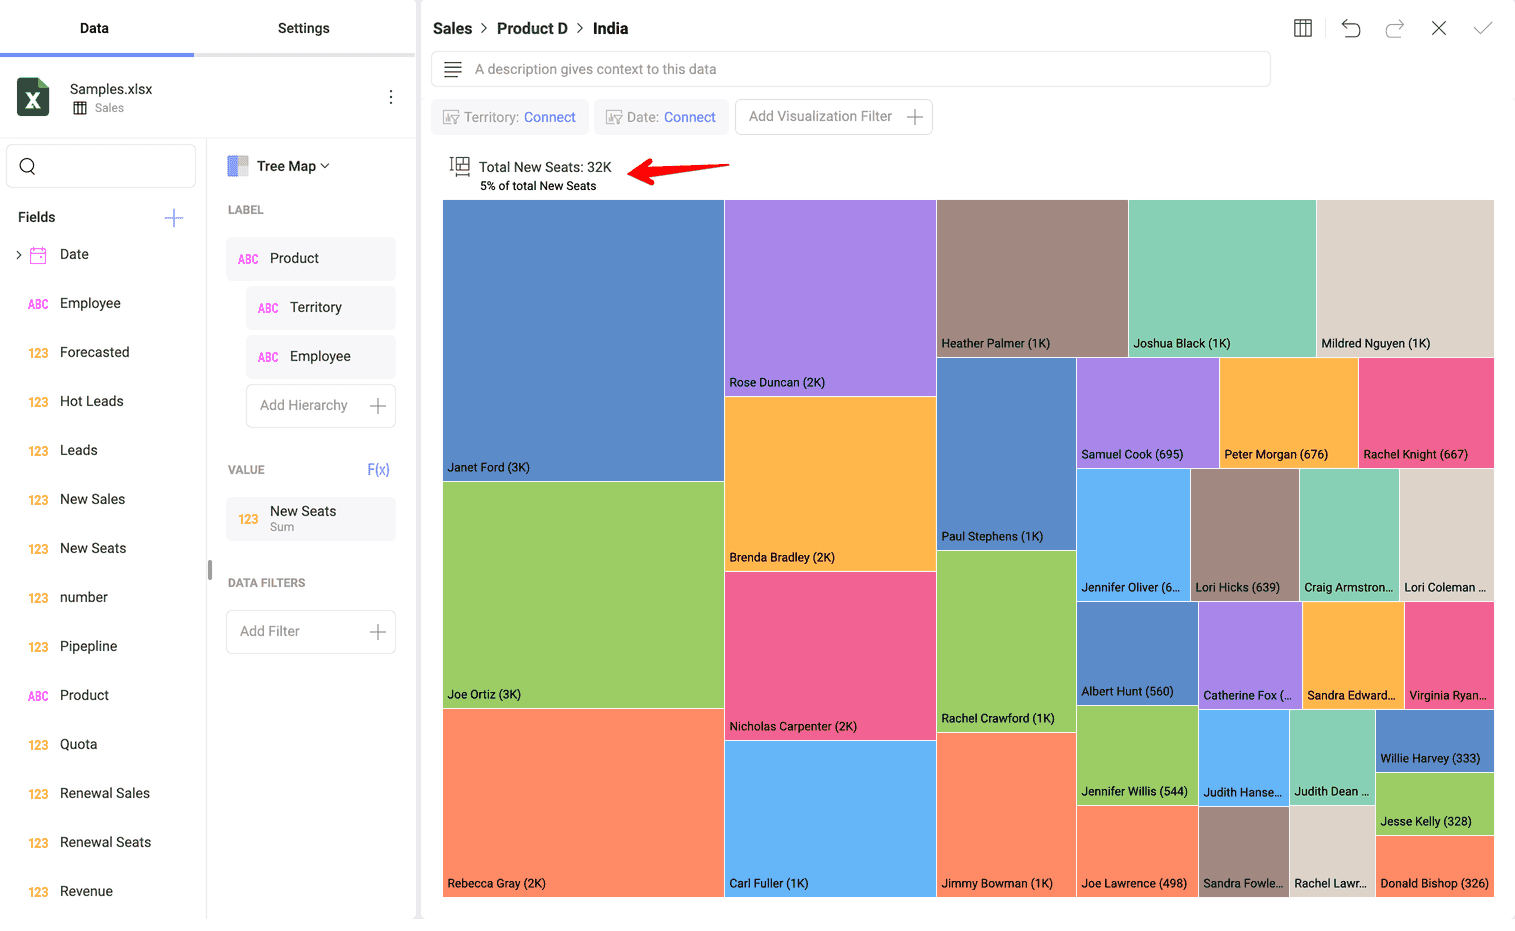The image size is (1515, 931).
Task: Select the Revenue field
Action: click(x=86, y=891)
